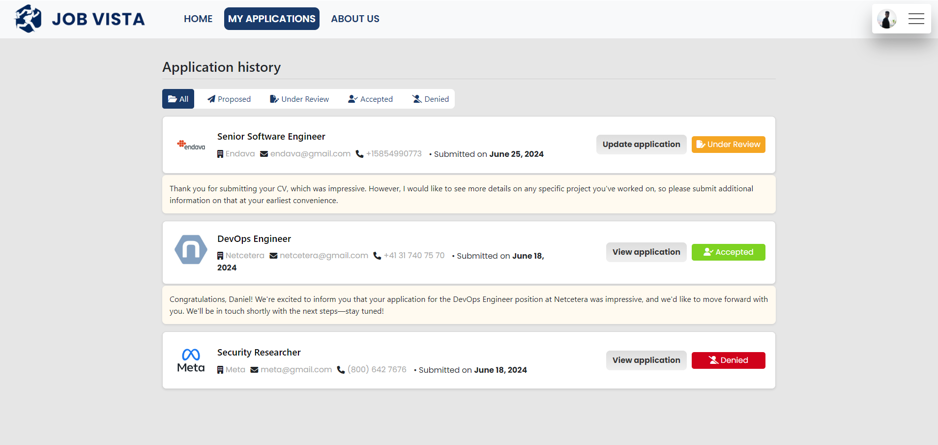Show only Denied applications

[430, 99]
